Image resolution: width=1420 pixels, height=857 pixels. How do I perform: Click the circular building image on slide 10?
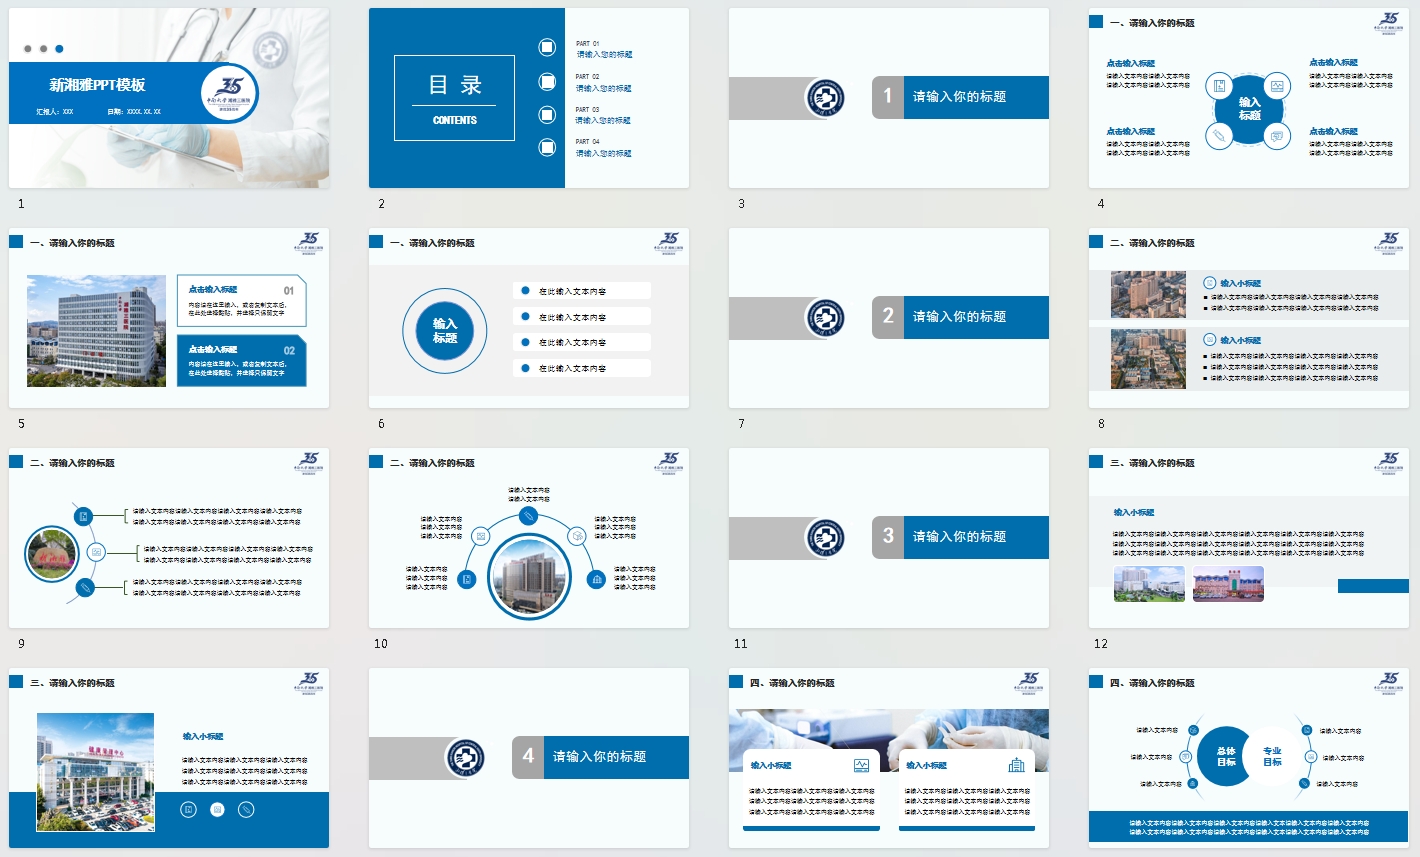[529, 577]
